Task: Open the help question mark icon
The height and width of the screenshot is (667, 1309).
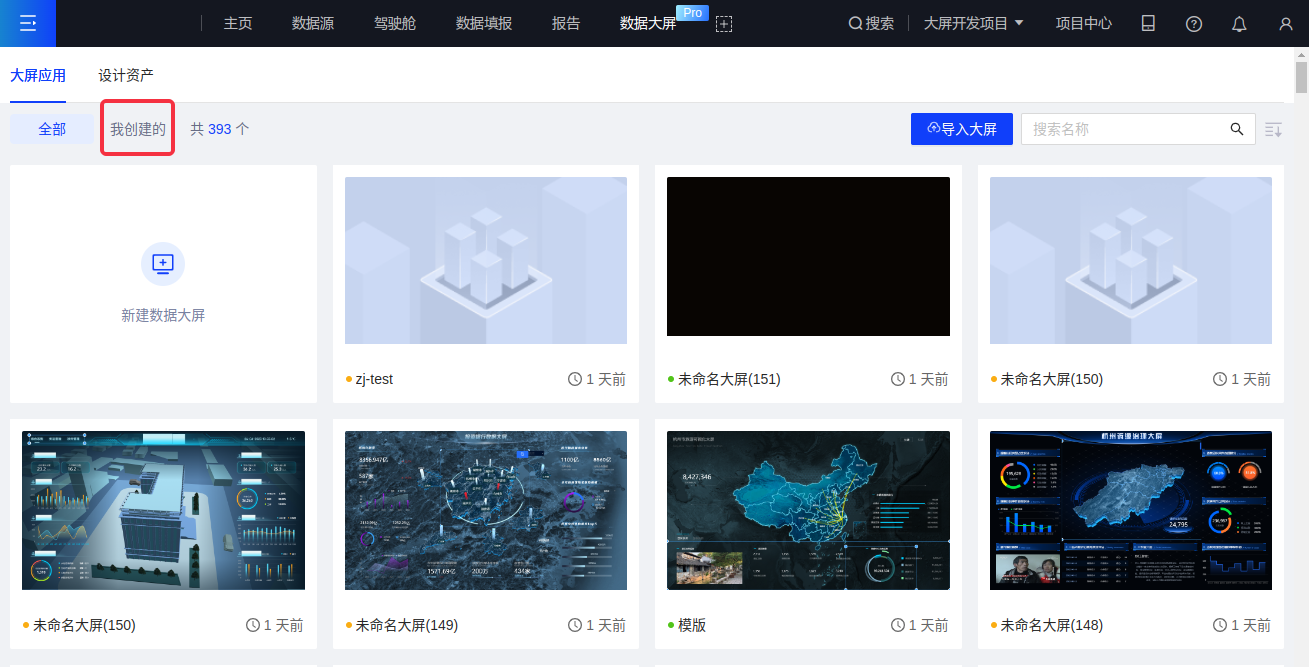Action: [x=1194, y=24]
